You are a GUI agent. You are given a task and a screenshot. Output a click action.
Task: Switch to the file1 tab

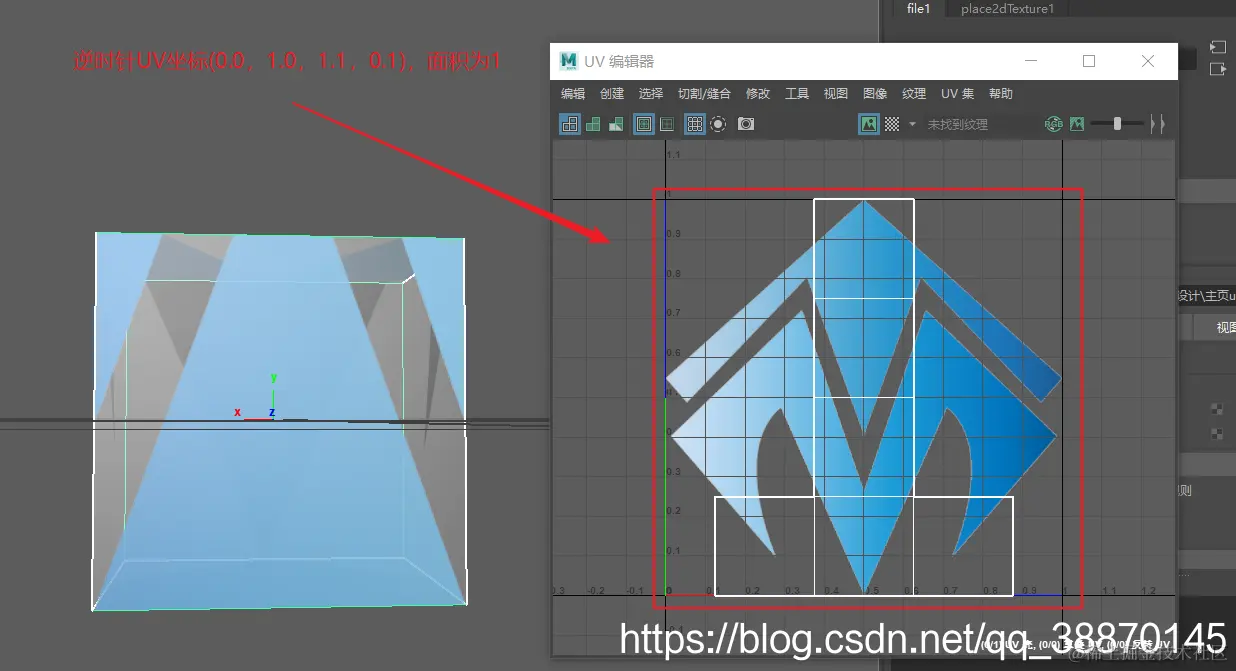[918, 8]
